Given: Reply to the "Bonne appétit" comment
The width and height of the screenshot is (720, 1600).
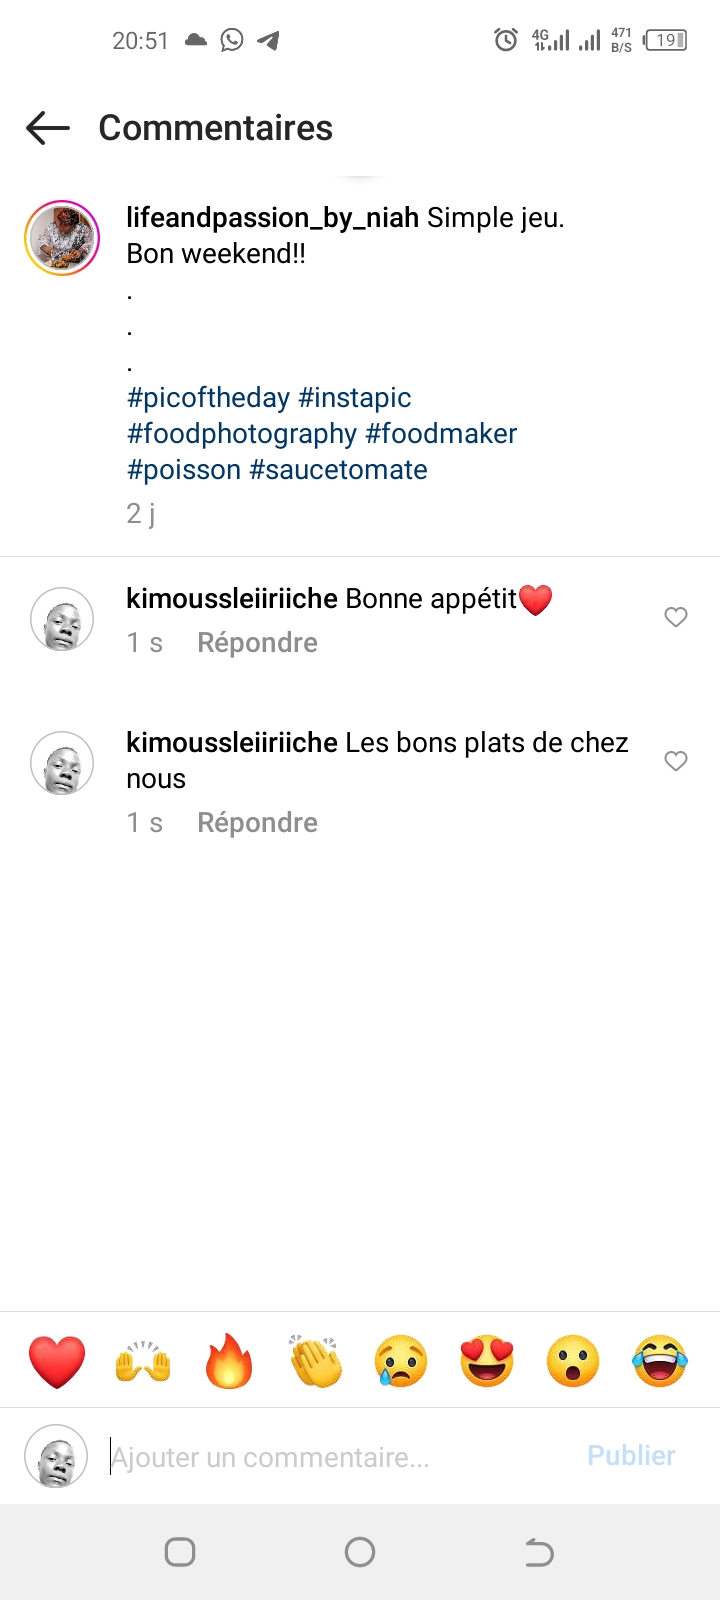Looking at the screenshot, I should (x=257, y=643).
